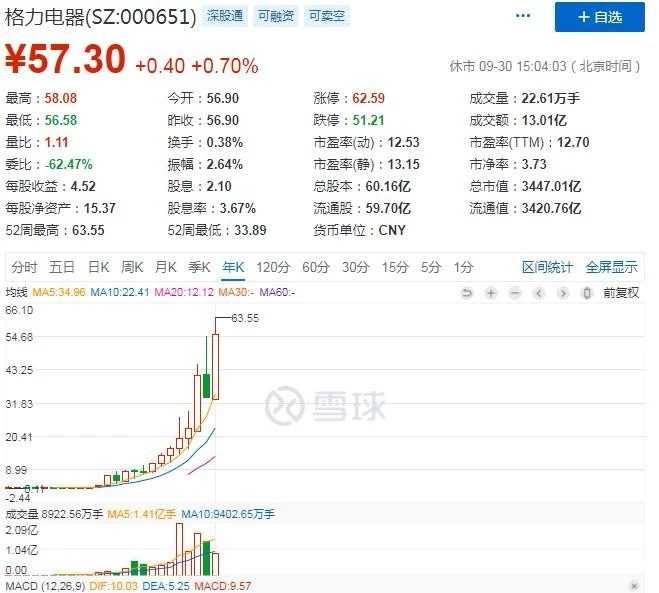The width and height of the screenshot is (659, 593).
Task: Switch to the 120分 chart tab
Action: tap(273, 267)
